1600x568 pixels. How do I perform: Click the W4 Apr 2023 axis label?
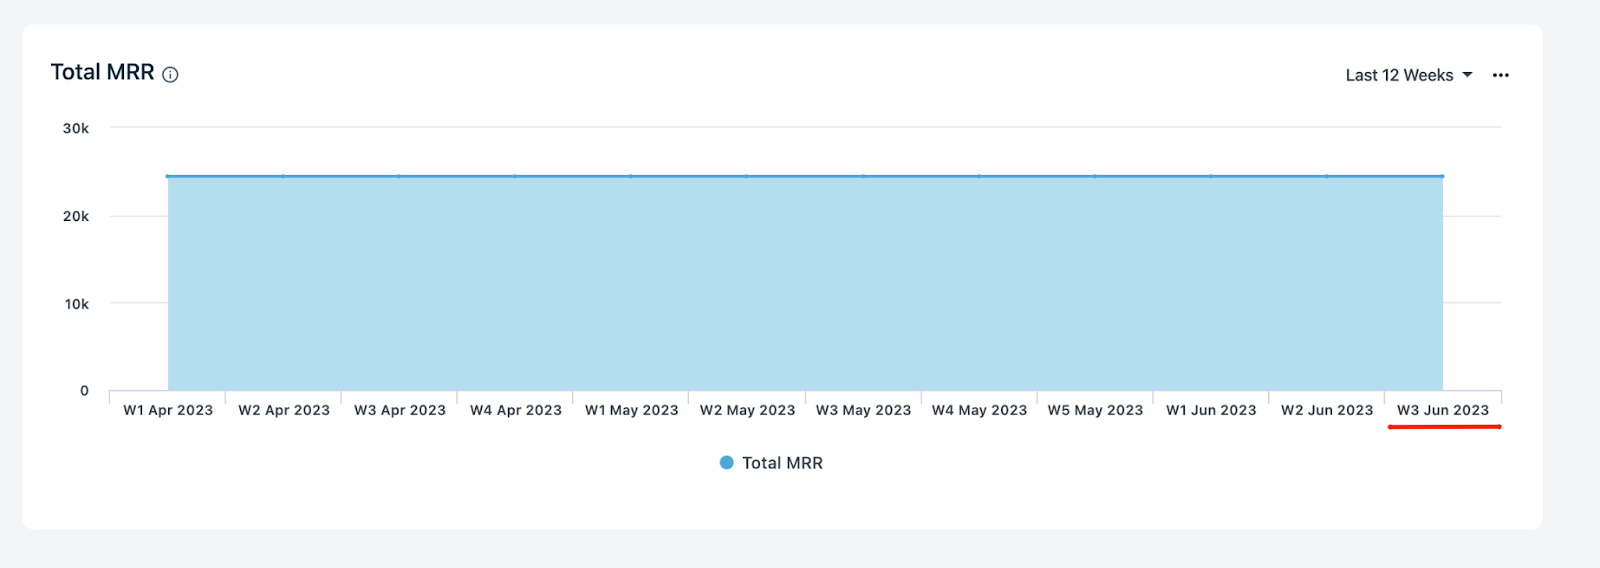[516, 410]
